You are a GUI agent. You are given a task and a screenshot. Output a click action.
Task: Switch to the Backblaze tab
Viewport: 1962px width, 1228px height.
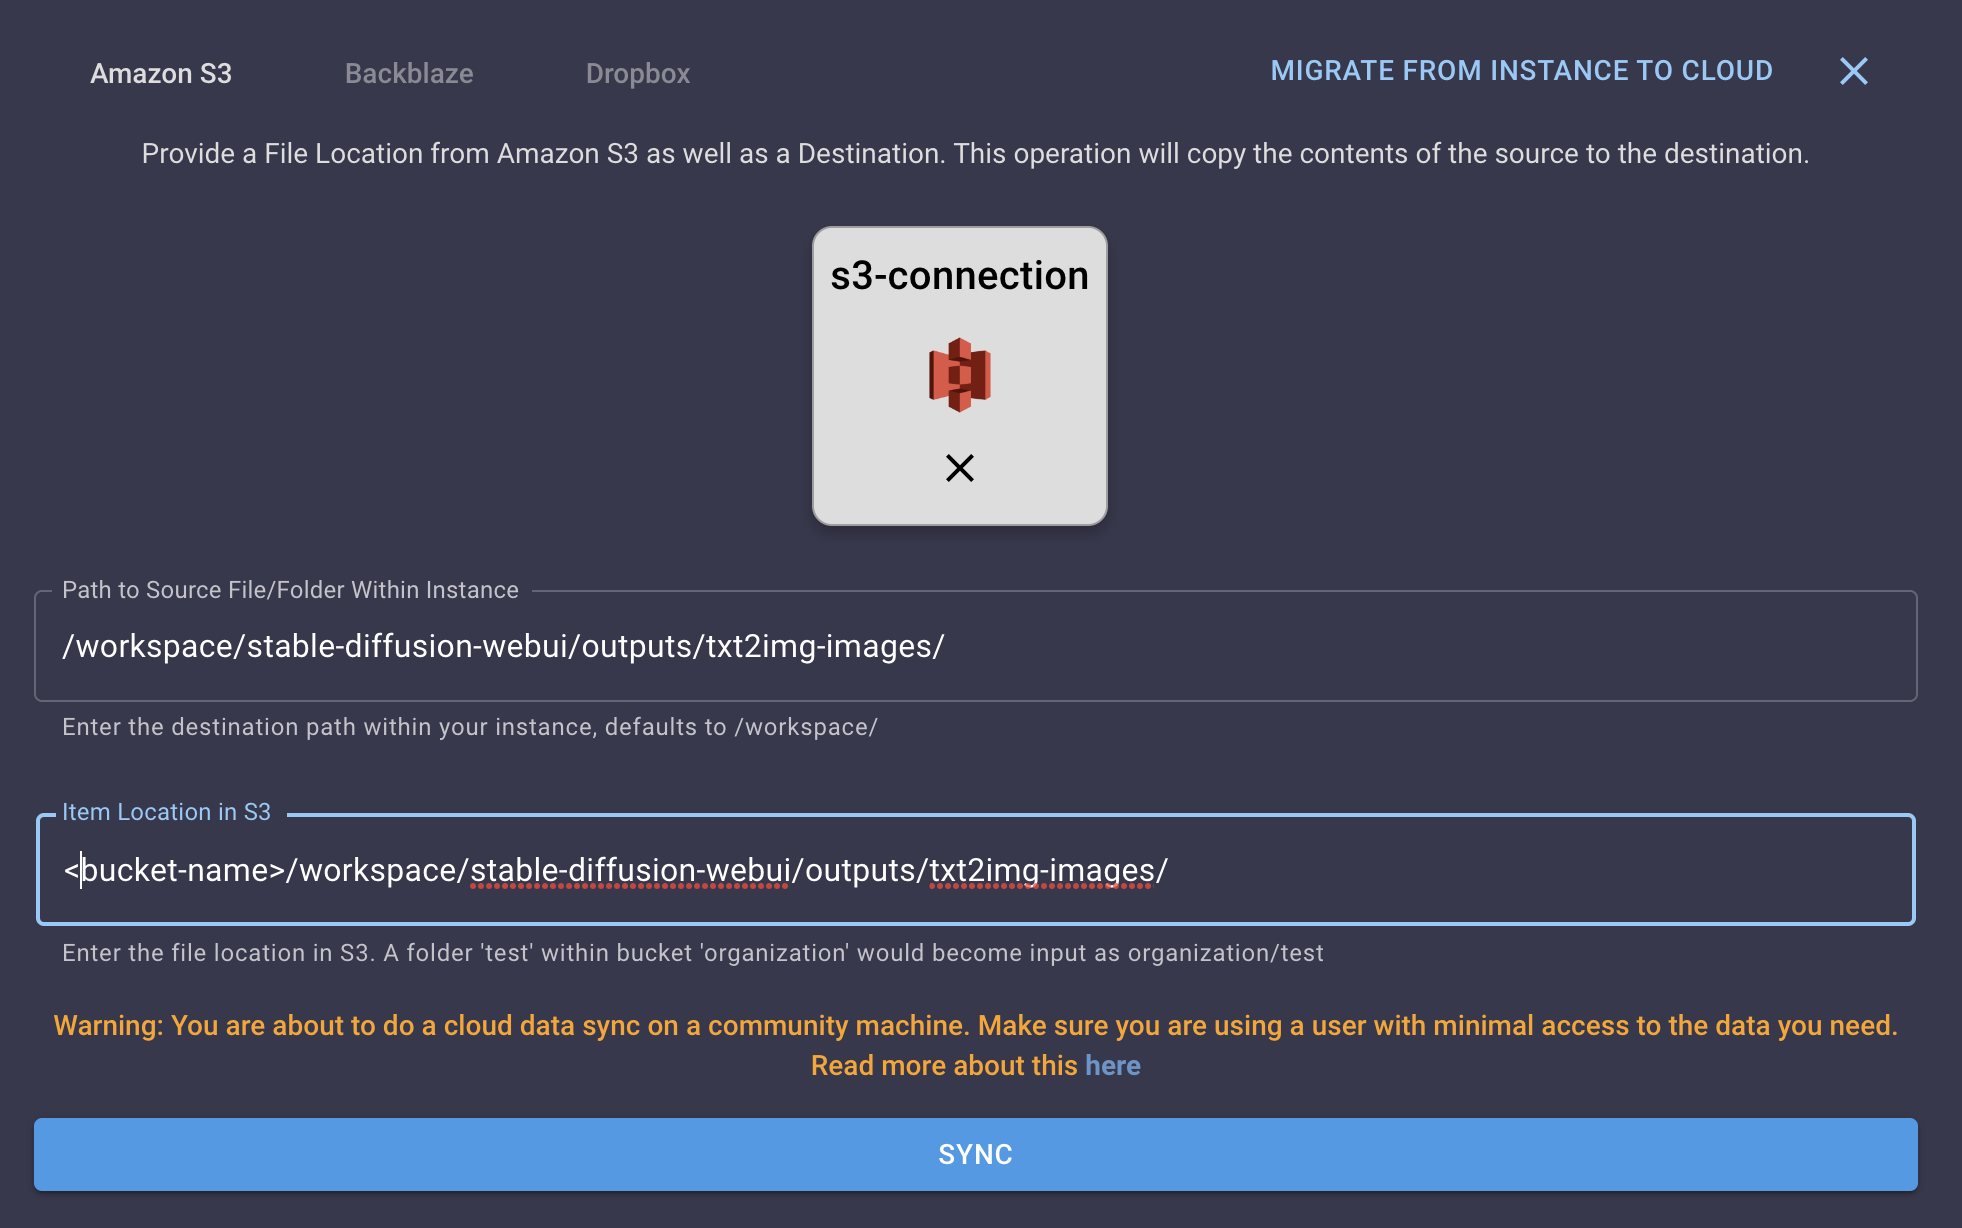[409, 73]
